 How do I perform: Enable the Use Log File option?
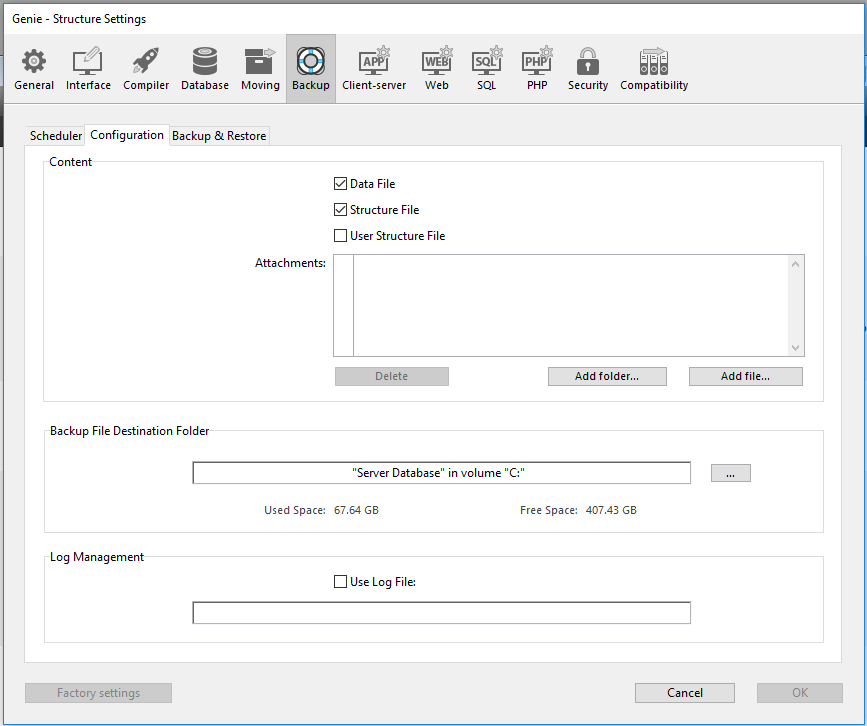point(340,581)
